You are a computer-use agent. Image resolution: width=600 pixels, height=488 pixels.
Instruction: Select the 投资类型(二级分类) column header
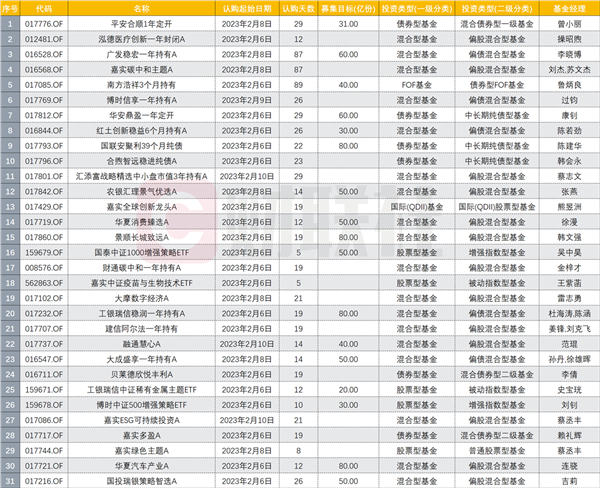tap(497, 8)
